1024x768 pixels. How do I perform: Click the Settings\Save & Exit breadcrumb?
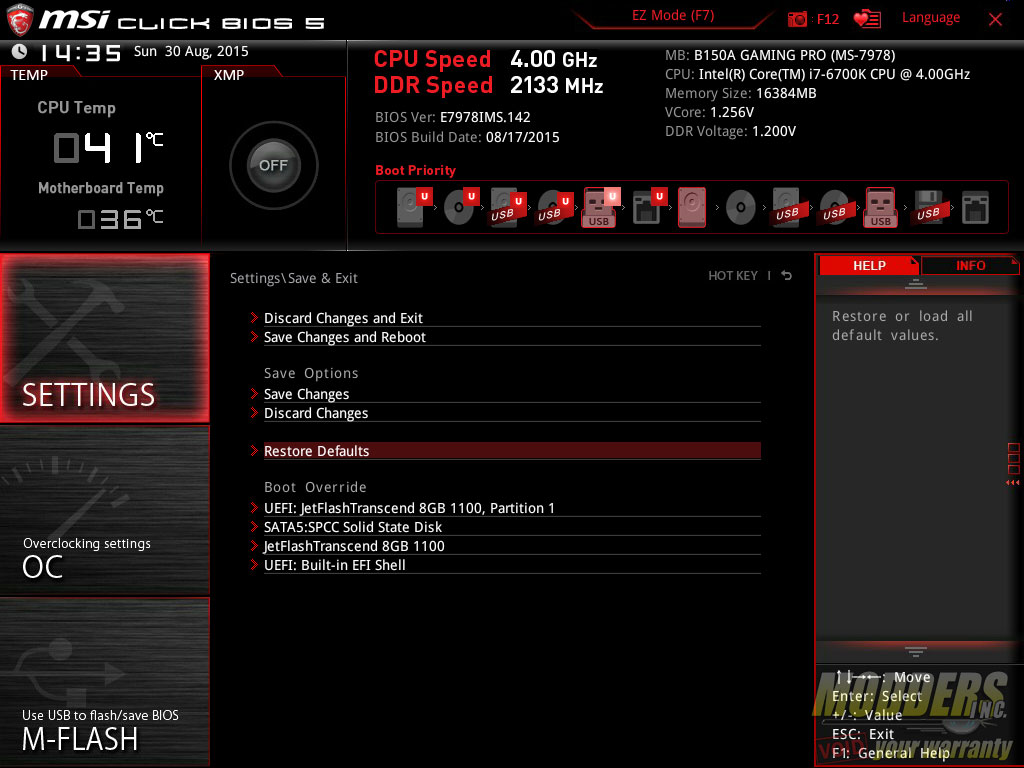click(294, 278)
